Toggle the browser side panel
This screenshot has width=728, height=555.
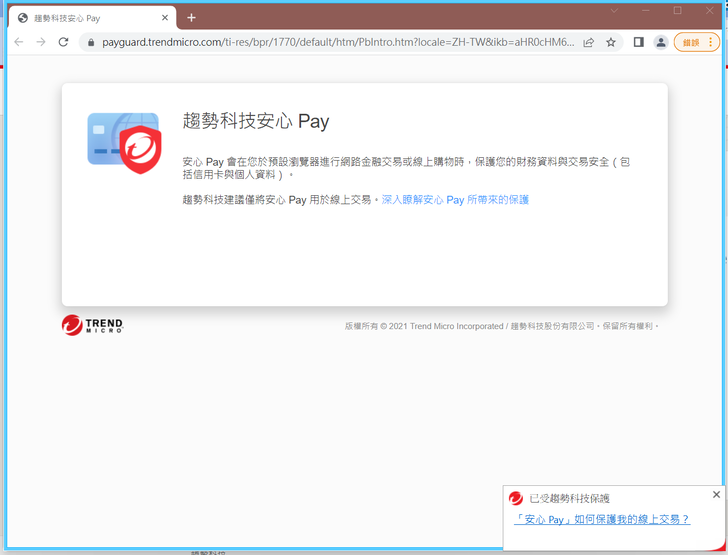click(638, 42)
